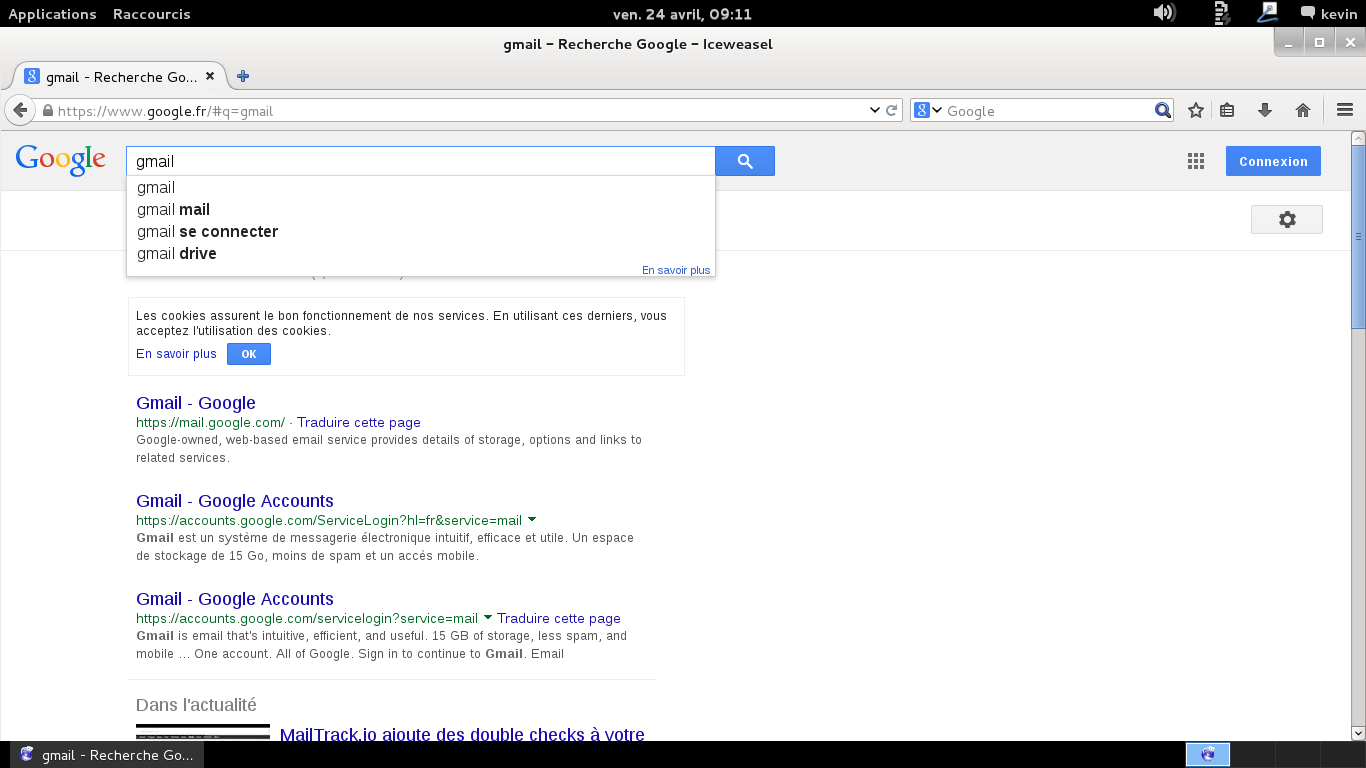Open new tab with plus icon
The width and height of the screenshot is (1366, 768).
point(243,77)
